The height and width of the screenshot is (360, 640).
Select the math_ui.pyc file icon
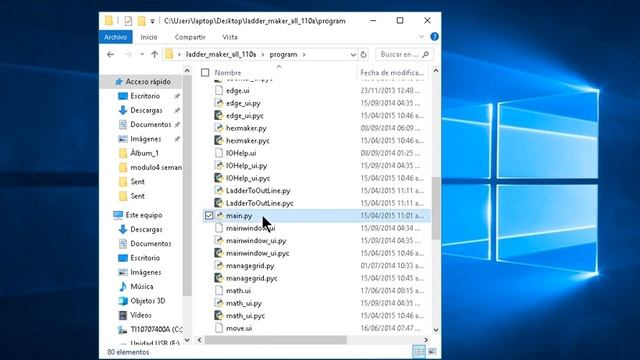coord(219,316)
